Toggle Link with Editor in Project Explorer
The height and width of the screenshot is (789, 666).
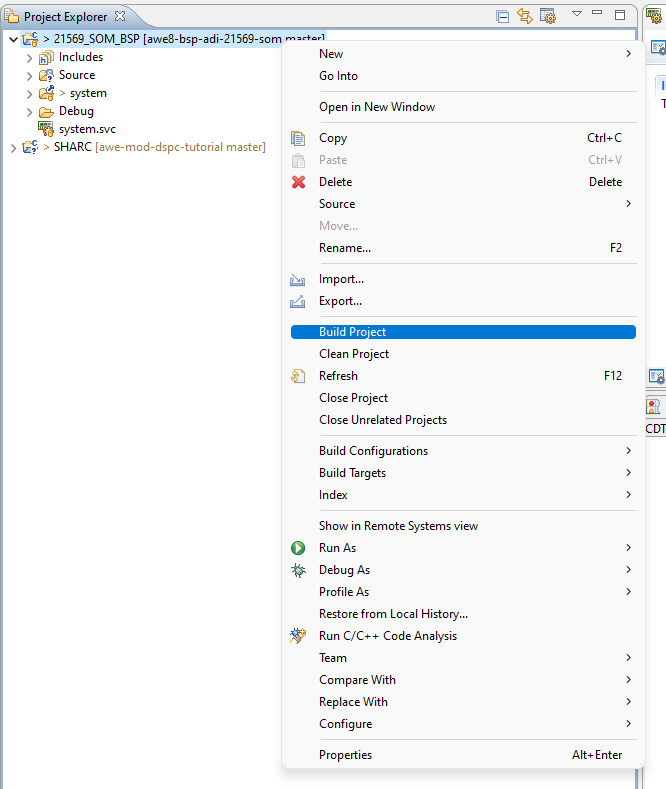click(x=525, y=16)
